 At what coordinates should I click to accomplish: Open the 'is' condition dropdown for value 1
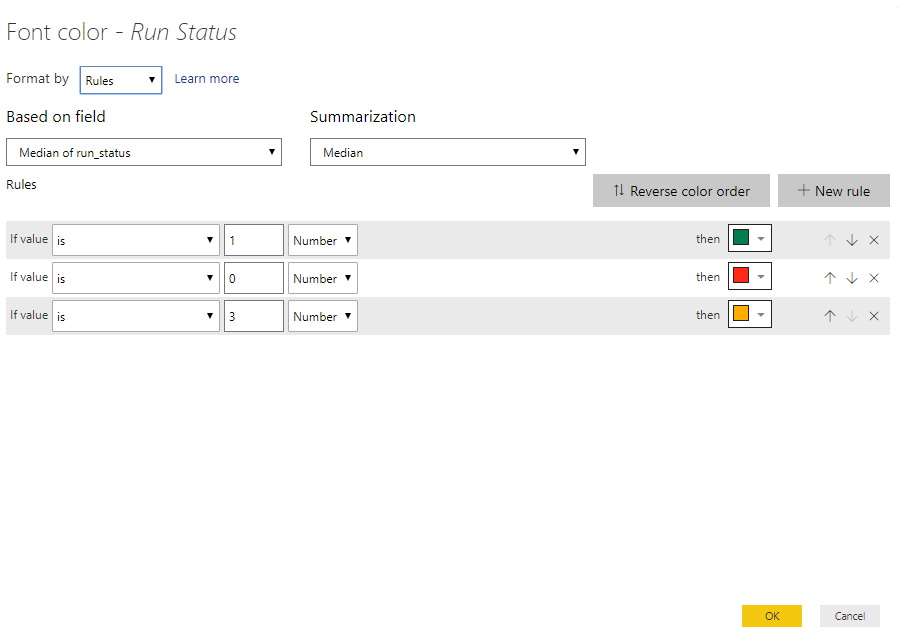pos(136,240)
